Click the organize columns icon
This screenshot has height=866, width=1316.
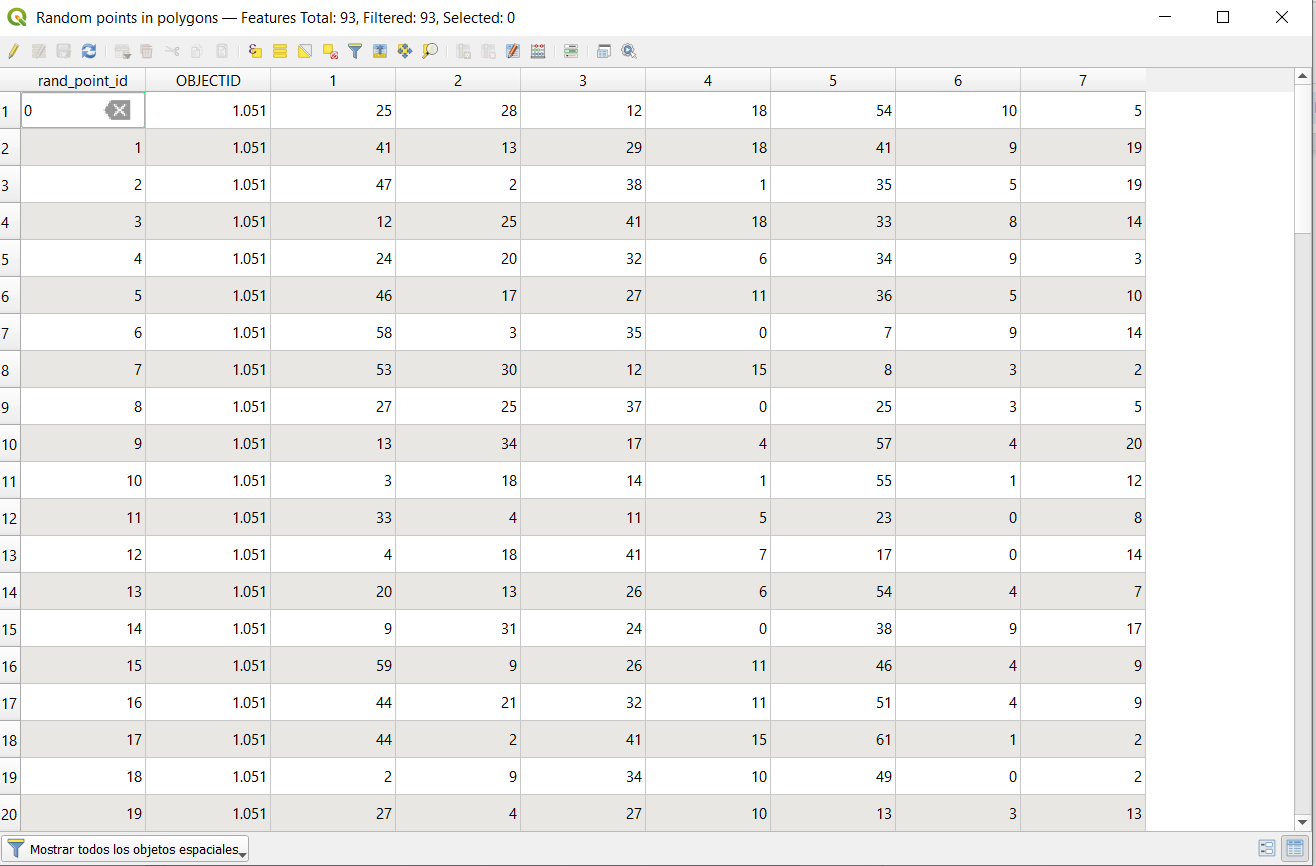[513, 51]
